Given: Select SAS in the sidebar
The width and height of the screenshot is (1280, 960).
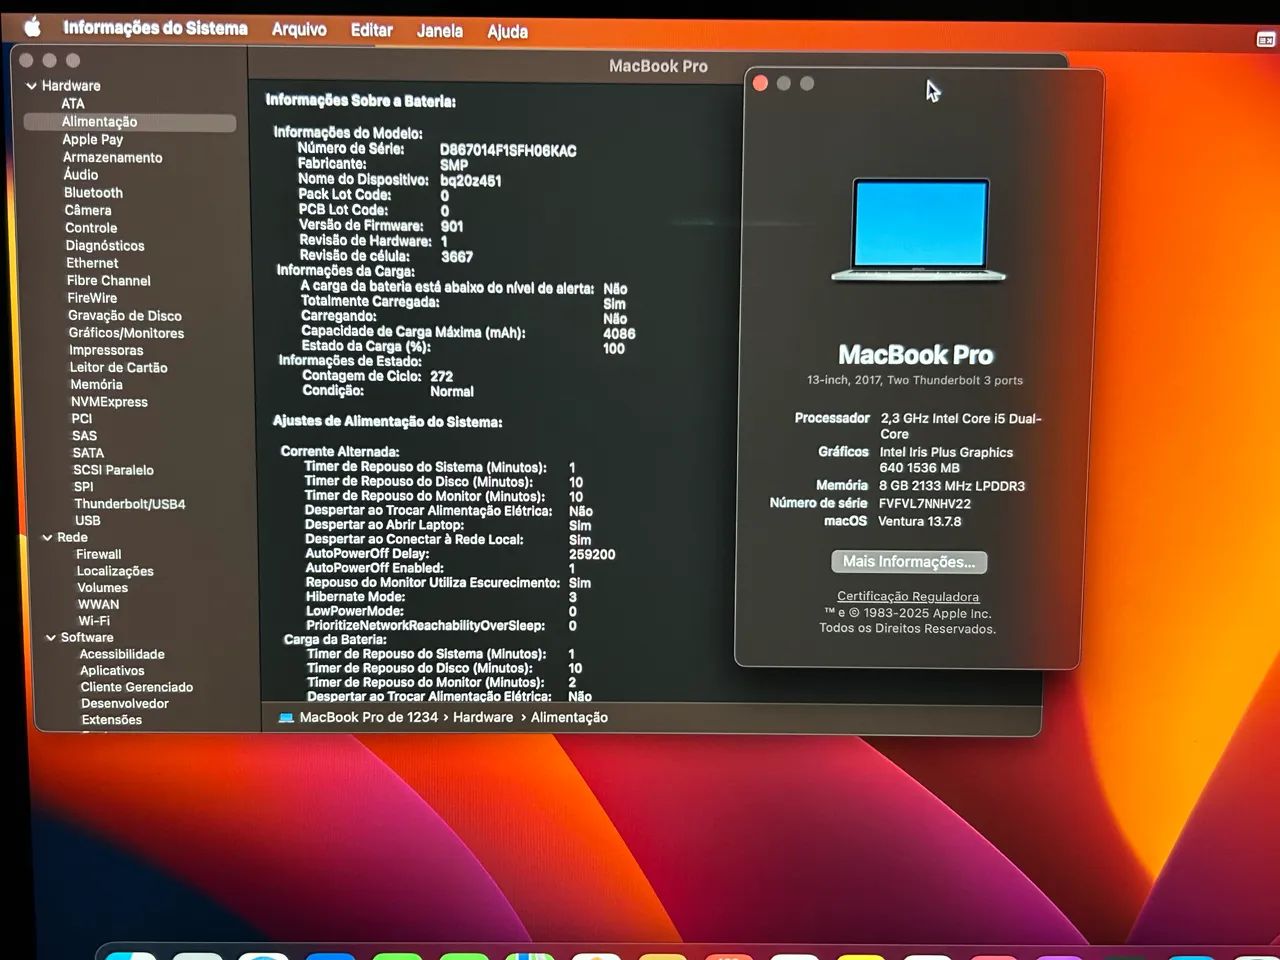Looking at the screenshot, I should click(85, 436).
